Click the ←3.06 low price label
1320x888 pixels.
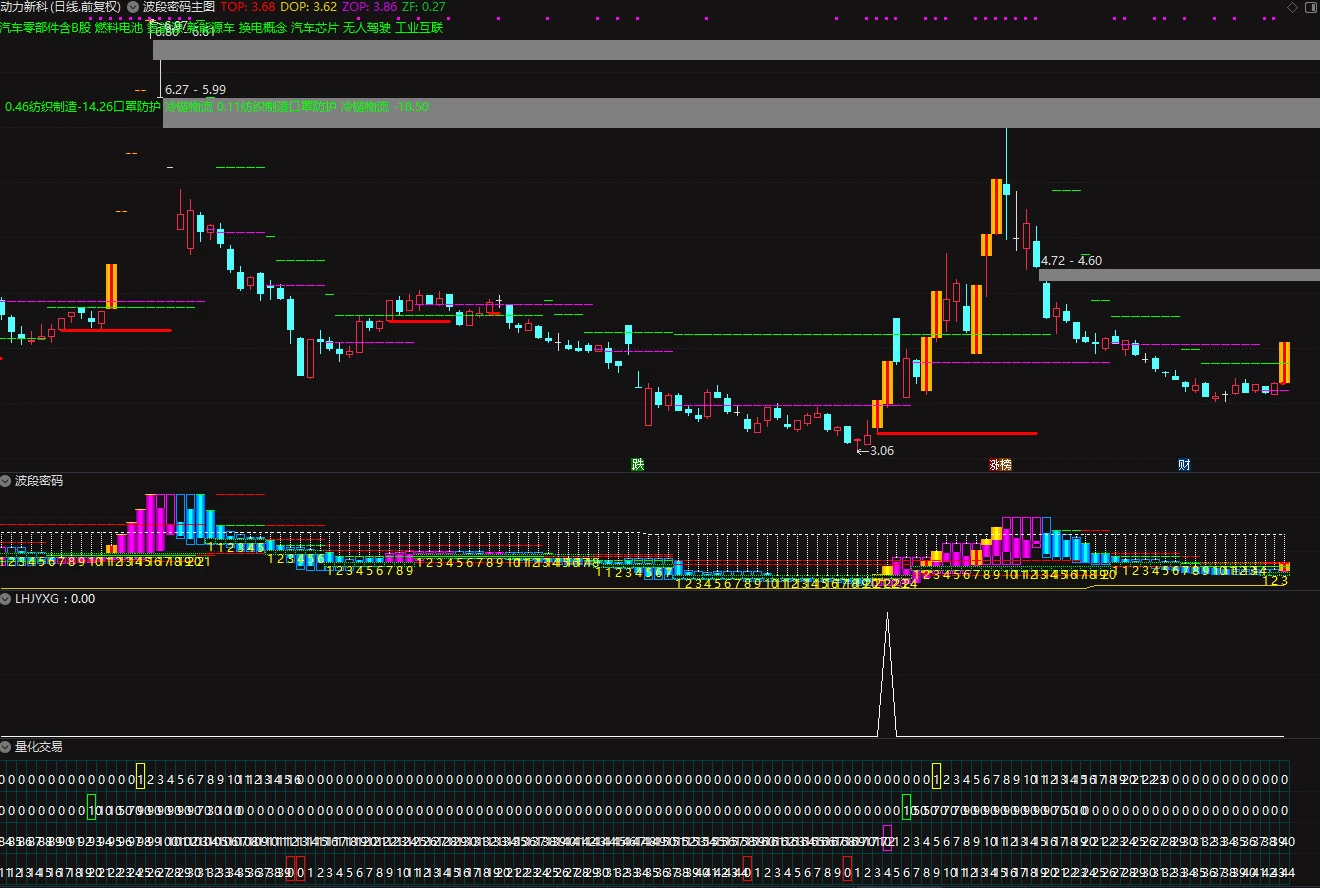pyautogui.click(x=875, y=451)
